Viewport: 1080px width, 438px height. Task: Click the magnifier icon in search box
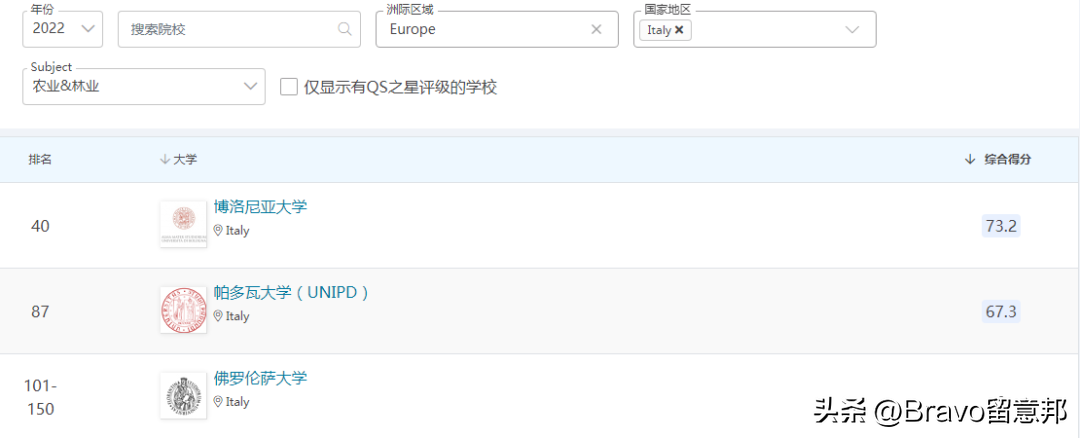pyautogui.click(x=344, y=29)
